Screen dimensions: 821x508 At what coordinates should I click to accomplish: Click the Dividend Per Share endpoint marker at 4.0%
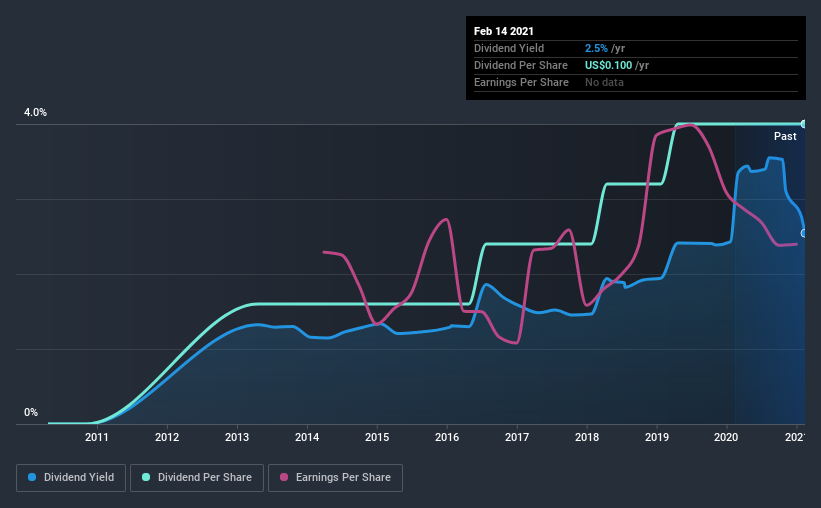pos(803,124)
